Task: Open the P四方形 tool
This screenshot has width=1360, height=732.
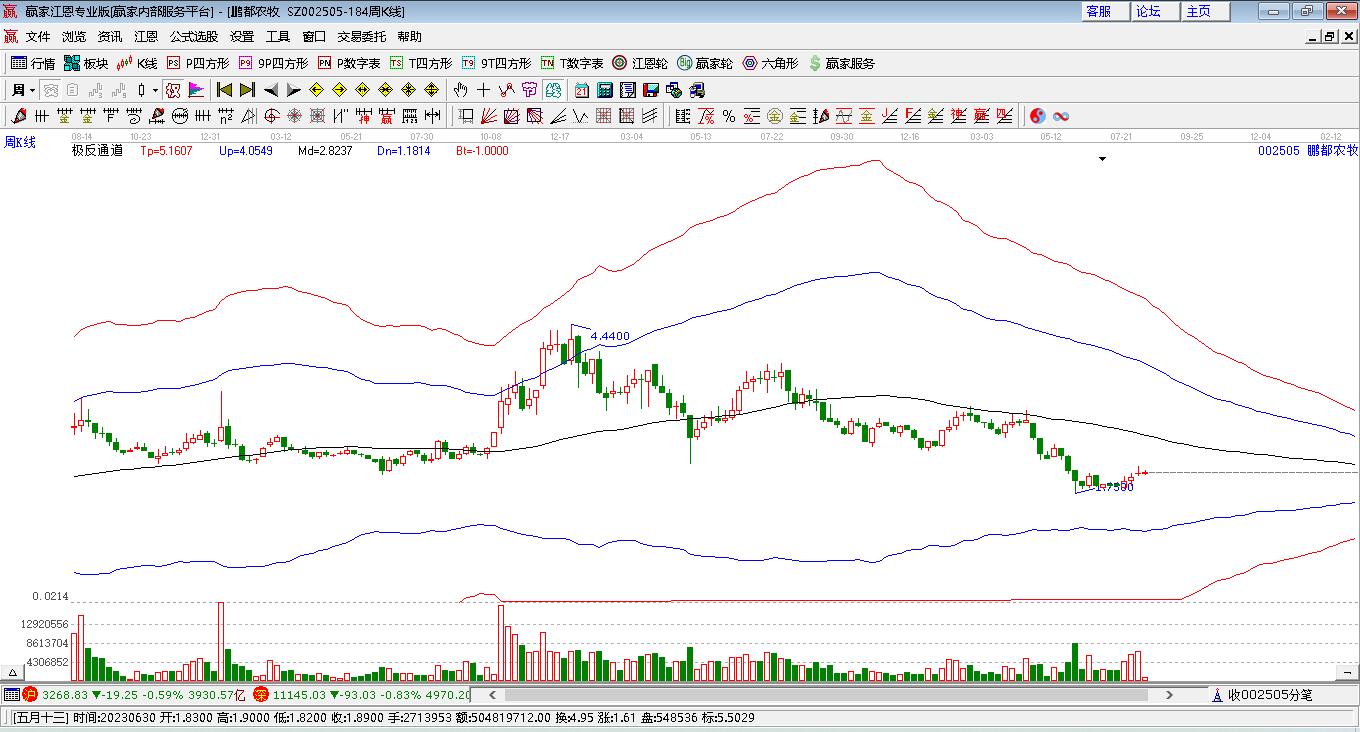Action: pos(198,63)
